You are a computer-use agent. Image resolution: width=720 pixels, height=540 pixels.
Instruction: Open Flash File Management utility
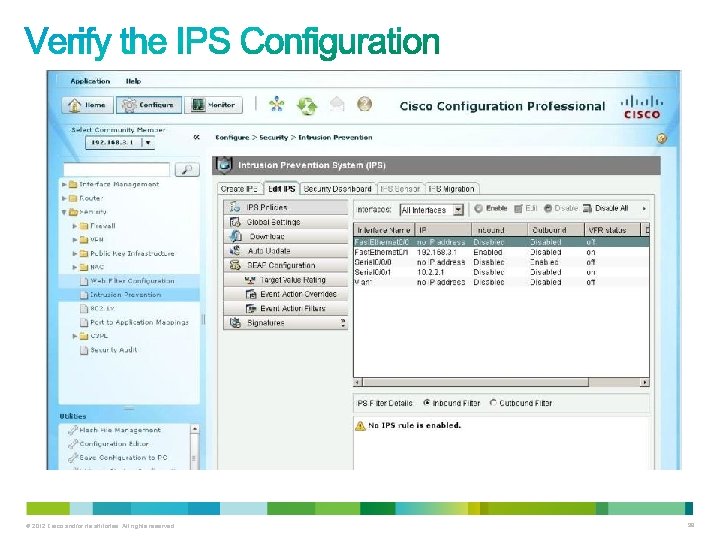(x=115, y=430)
